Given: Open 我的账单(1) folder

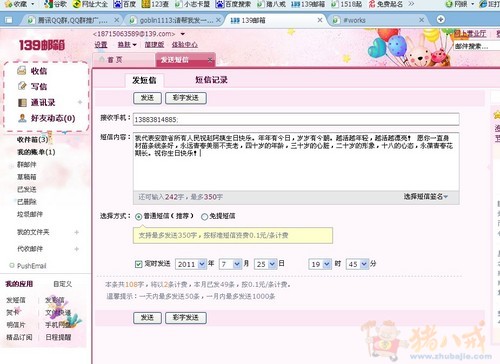Looking at the screenshot, I should [36, 152].
